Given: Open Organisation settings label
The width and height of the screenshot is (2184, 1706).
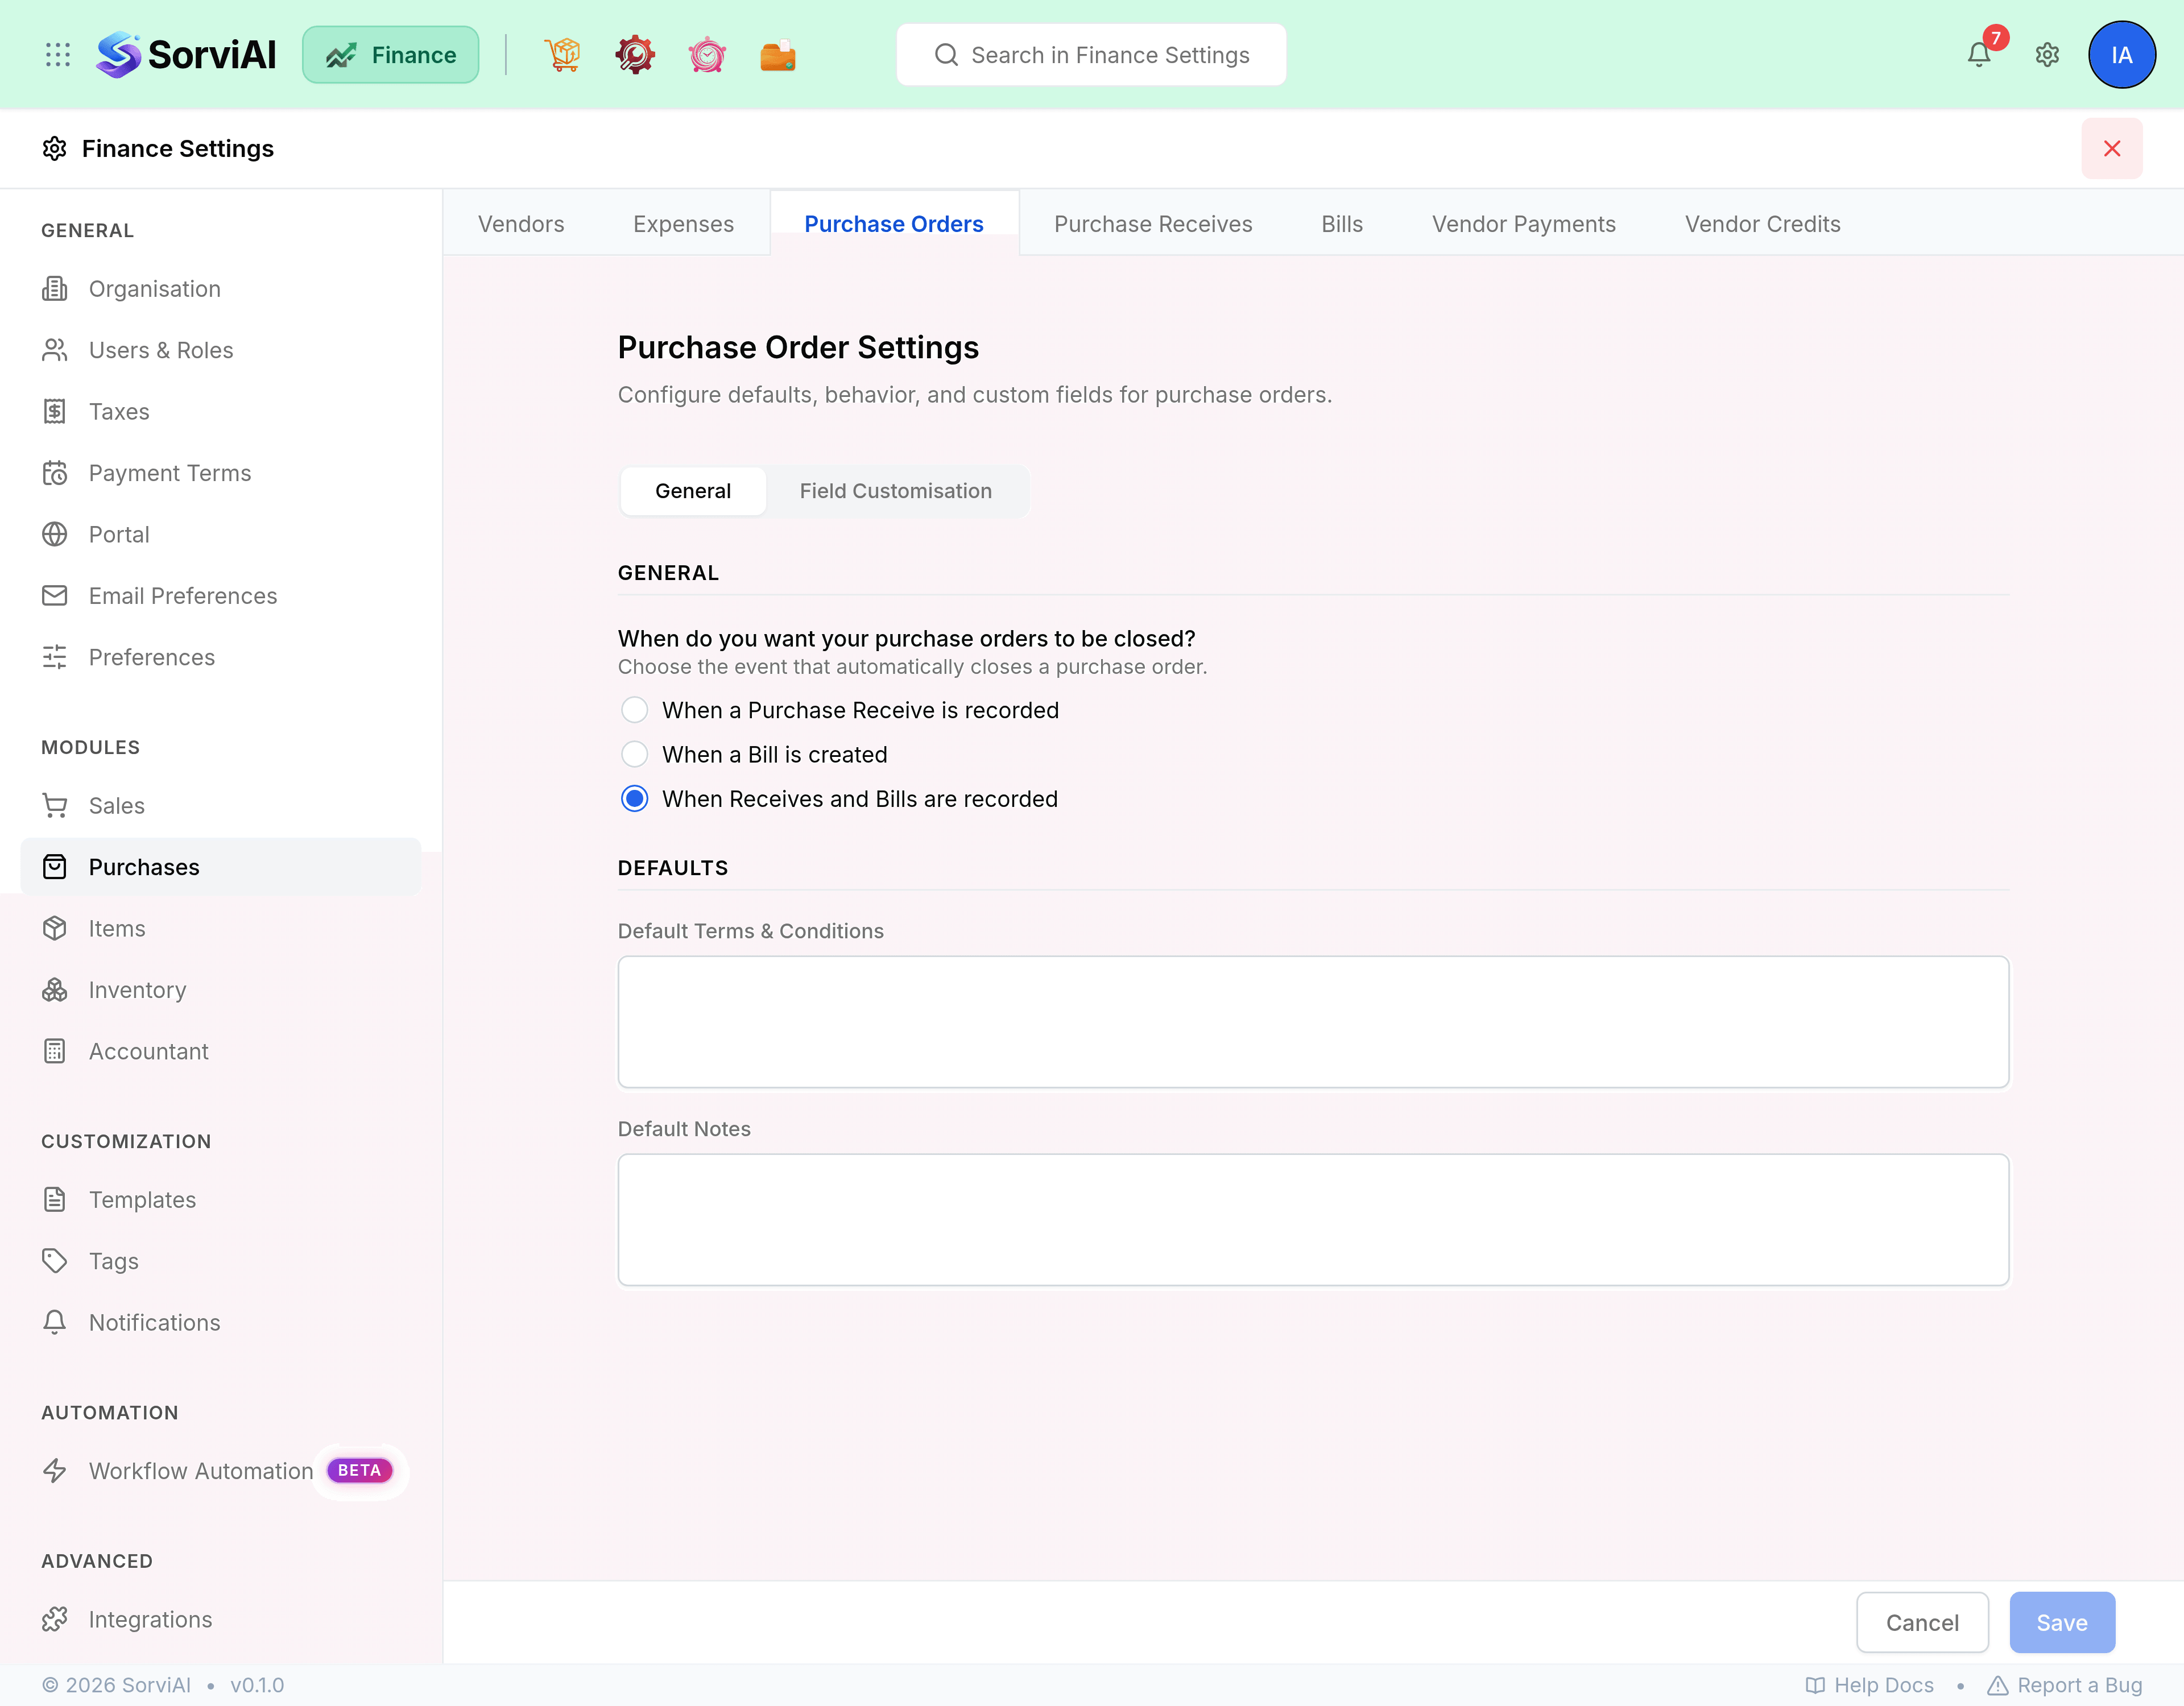Looking at the screenshot, I should pyautogui.click(x=155, y=289).
